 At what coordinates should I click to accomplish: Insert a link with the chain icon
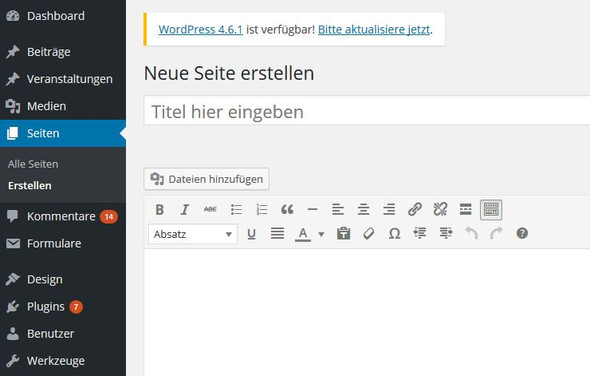pyautogui.click(x=415, y=209)
